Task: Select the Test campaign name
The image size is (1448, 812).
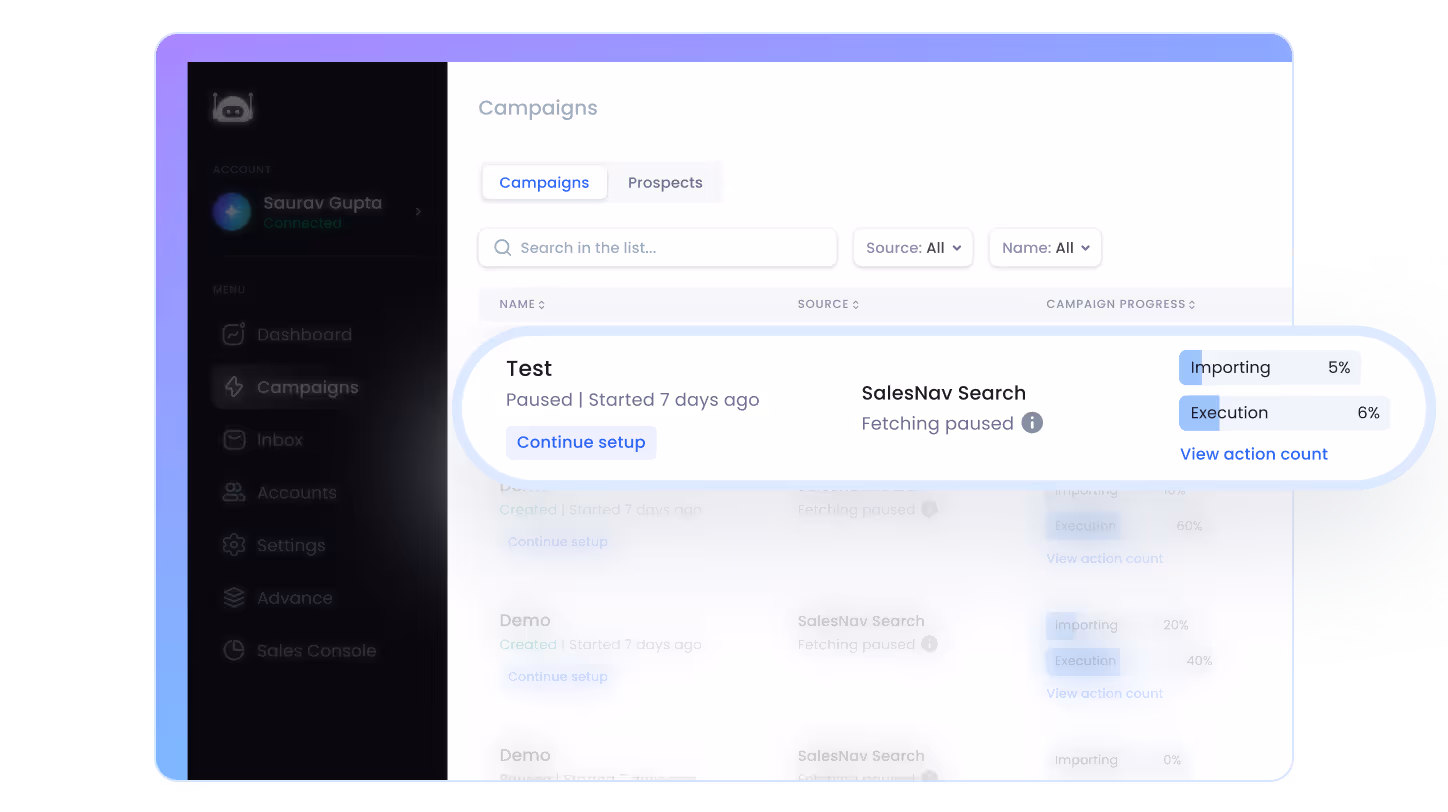Action: (529, 369)
